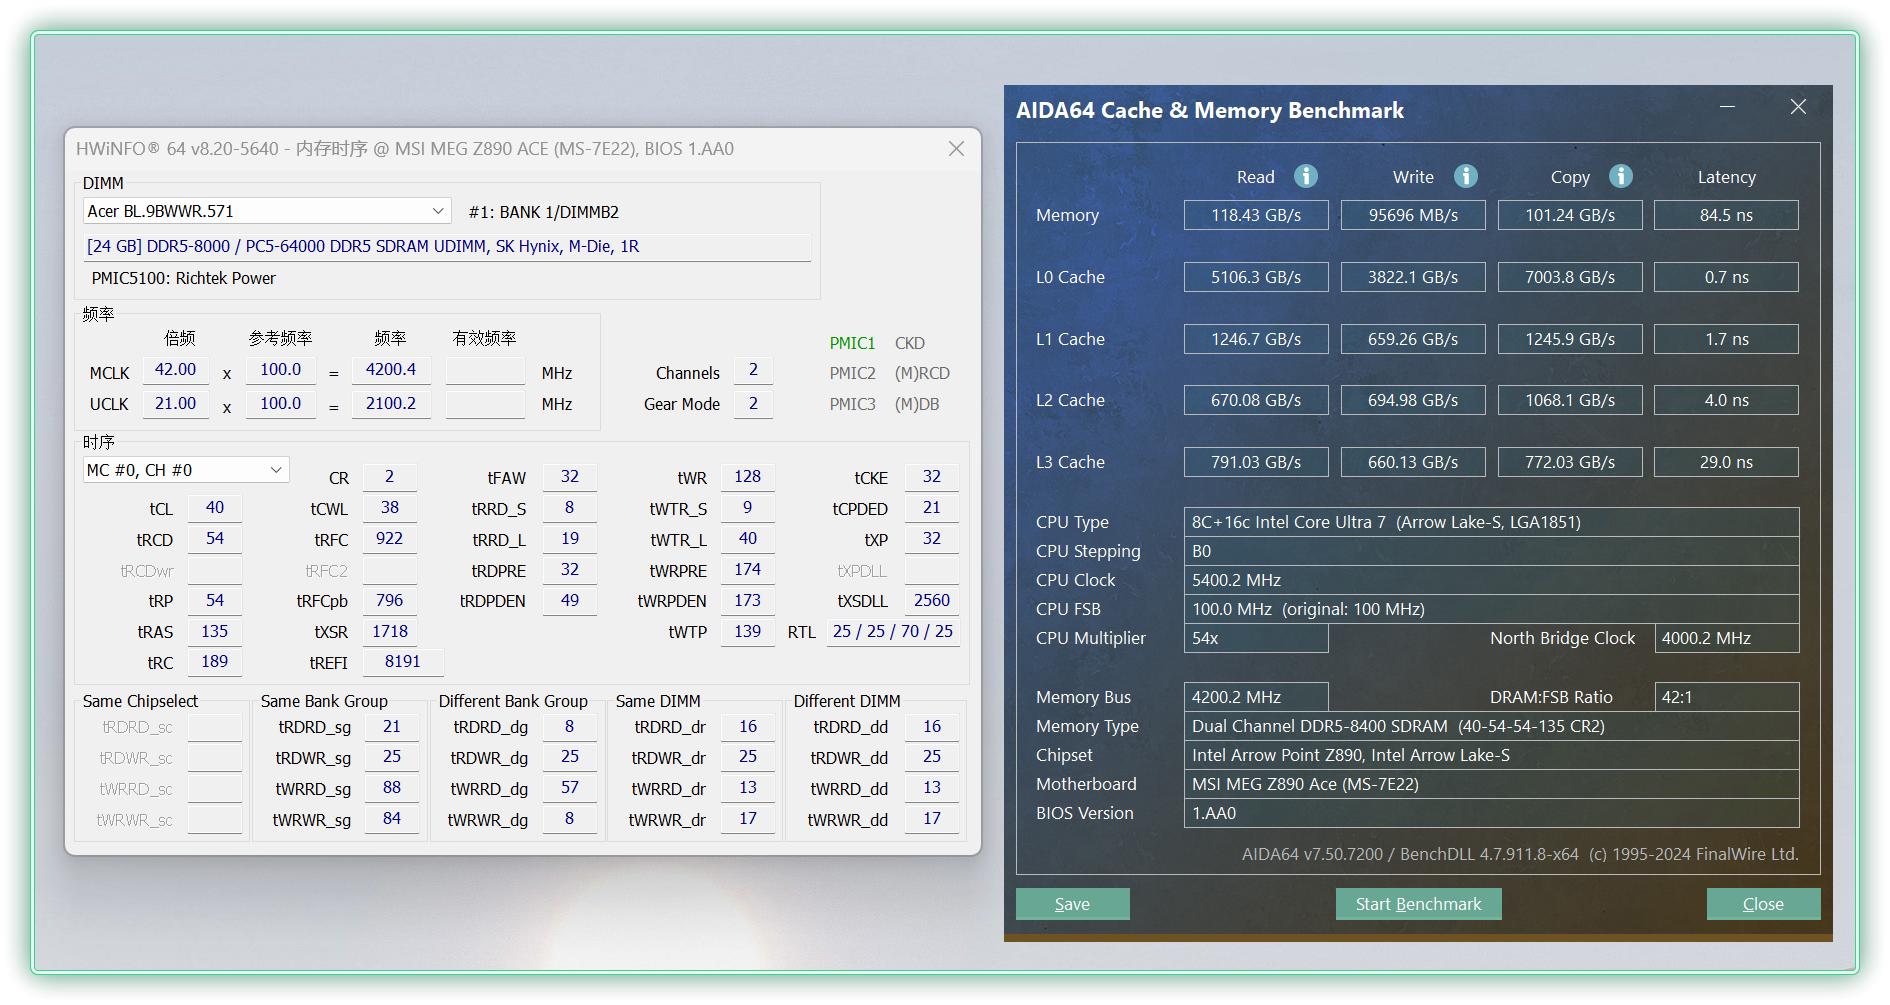
Task: Select the (M)RCD label
Action: pyautogui.click(x=922, y=373)
